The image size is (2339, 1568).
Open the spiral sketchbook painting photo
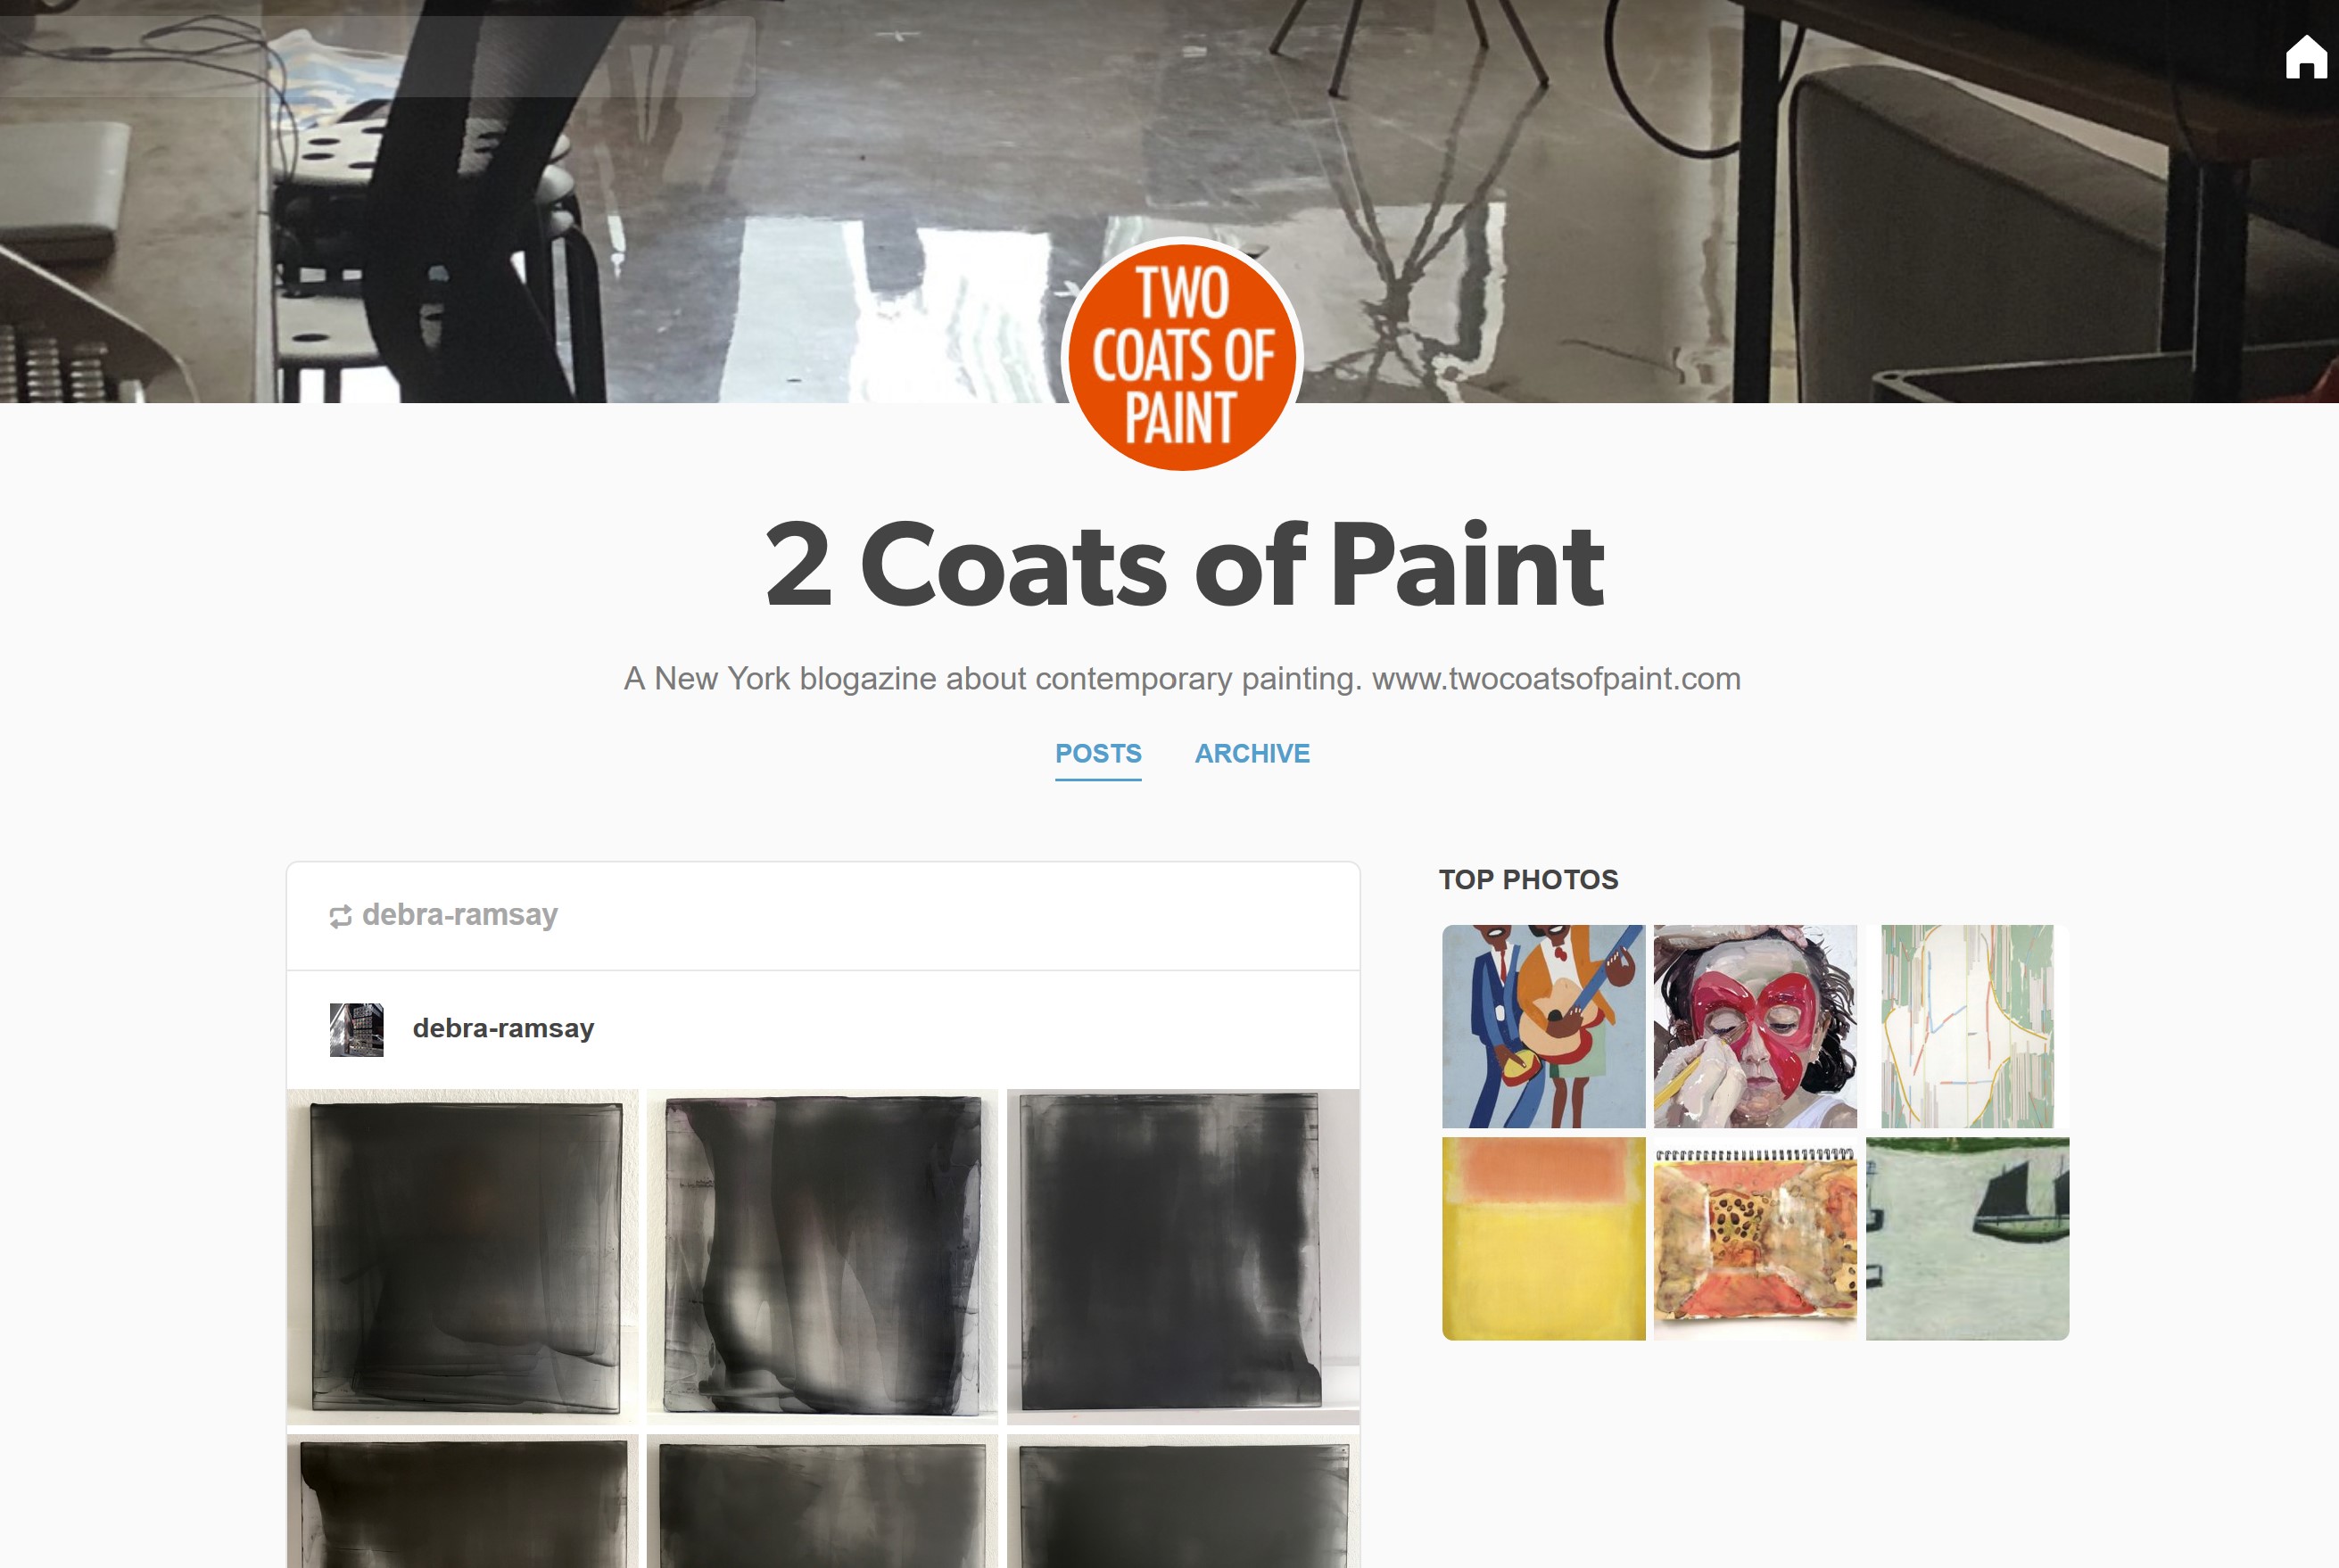pos(1755,1238)
